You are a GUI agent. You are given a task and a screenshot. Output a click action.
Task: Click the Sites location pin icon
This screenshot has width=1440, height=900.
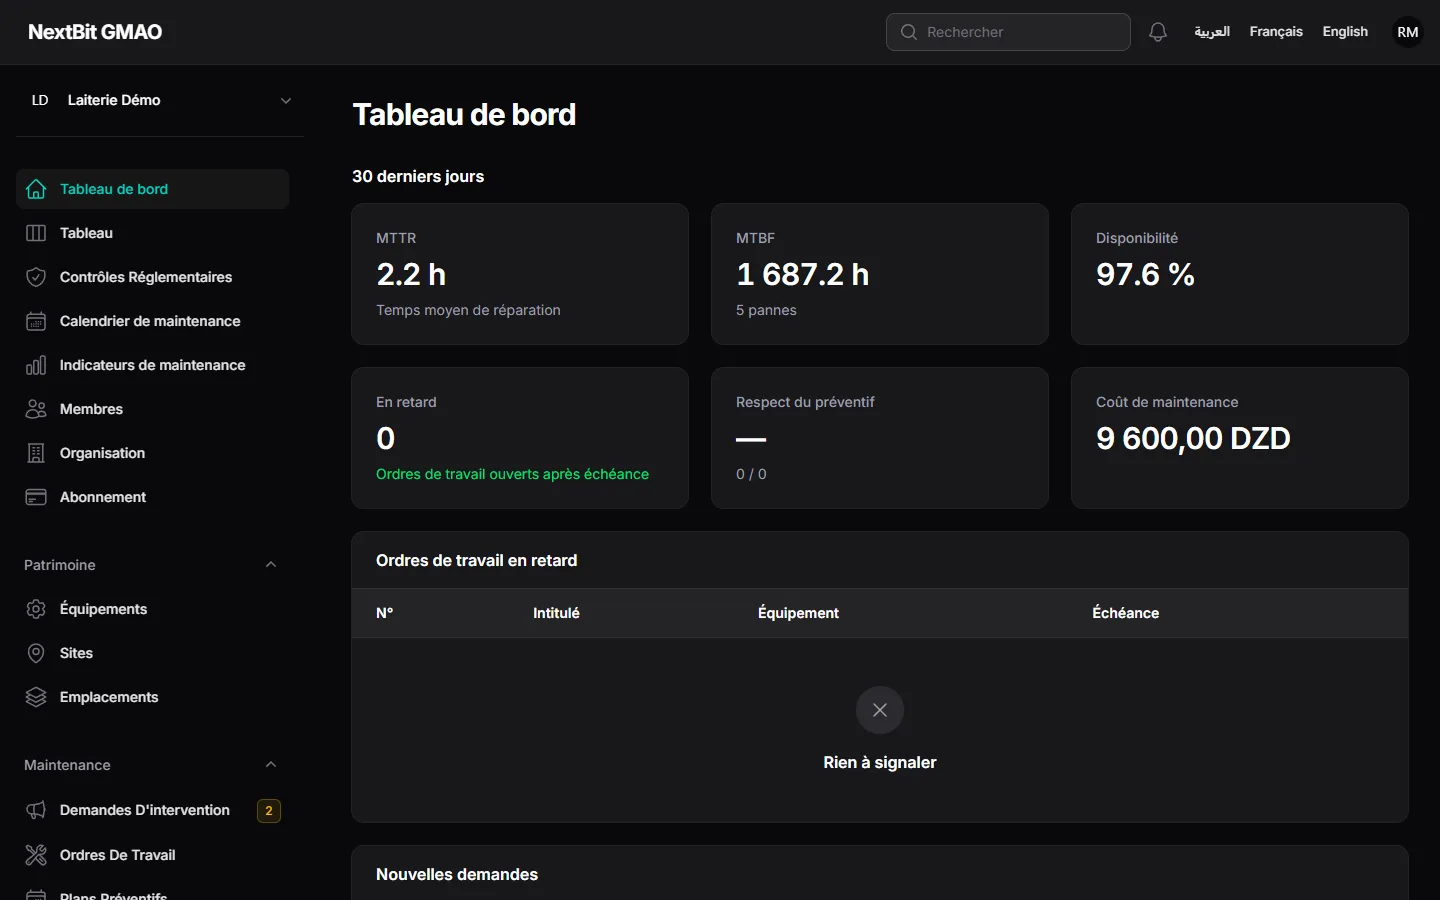pyautogui.click(x=36, y=653)
